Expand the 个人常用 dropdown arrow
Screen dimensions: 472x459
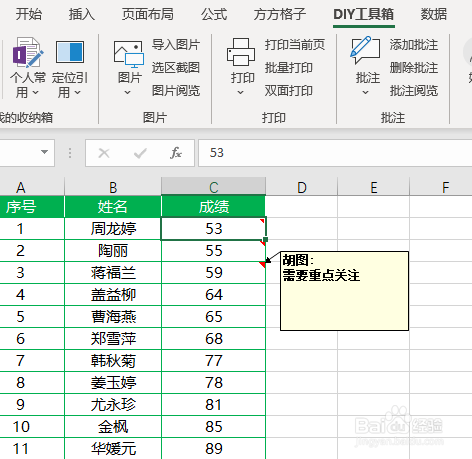click(x=36, y=92)
